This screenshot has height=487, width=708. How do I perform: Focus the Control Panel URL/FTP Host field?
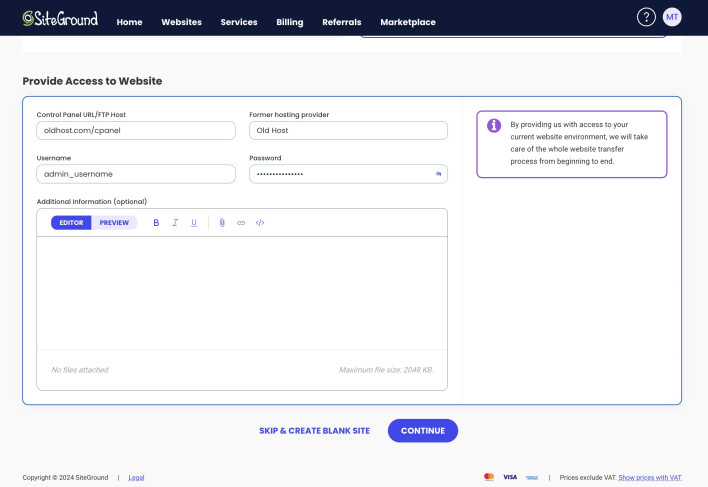tap(136, 130)
